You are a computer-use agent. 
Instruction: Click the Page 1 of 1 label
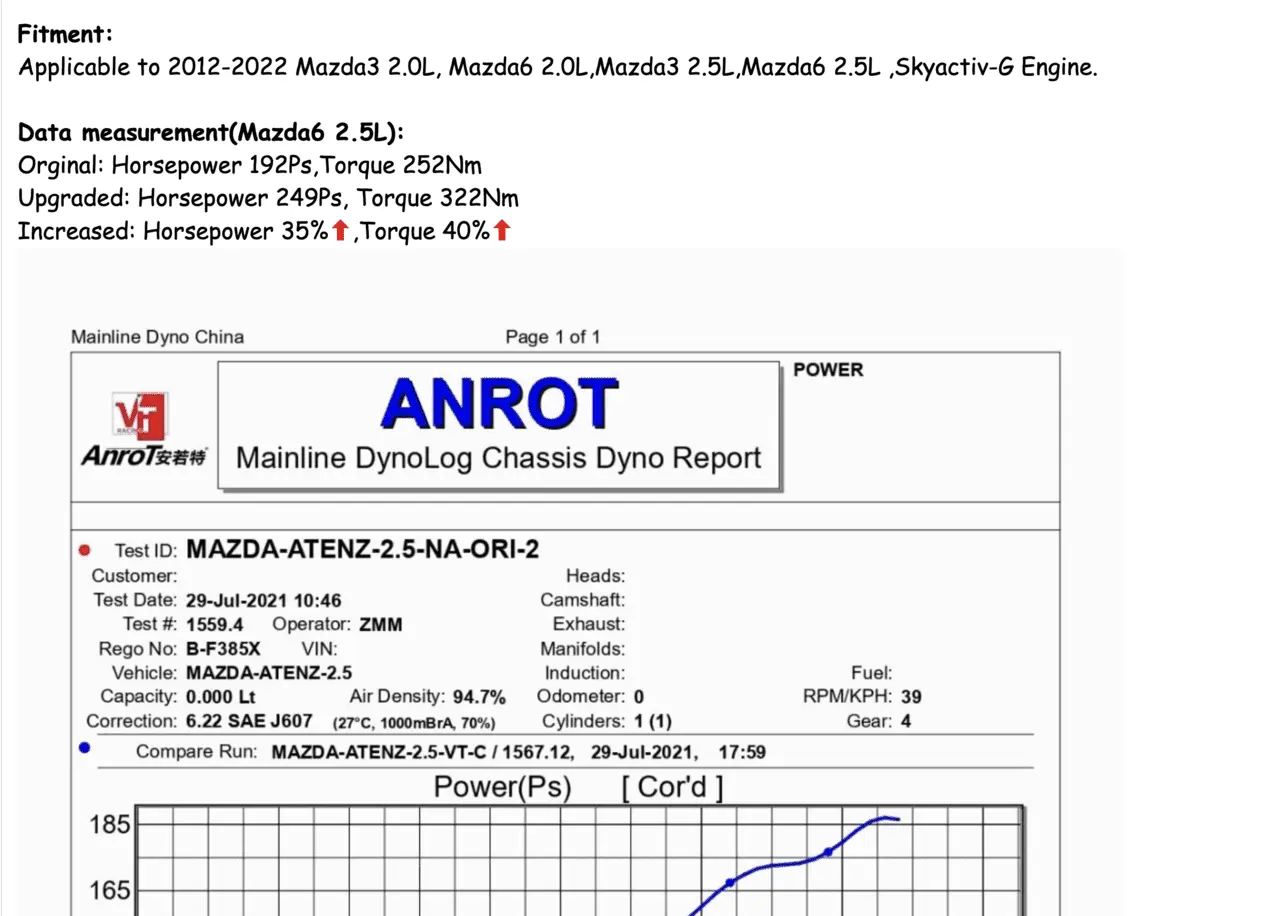[553, 337]
